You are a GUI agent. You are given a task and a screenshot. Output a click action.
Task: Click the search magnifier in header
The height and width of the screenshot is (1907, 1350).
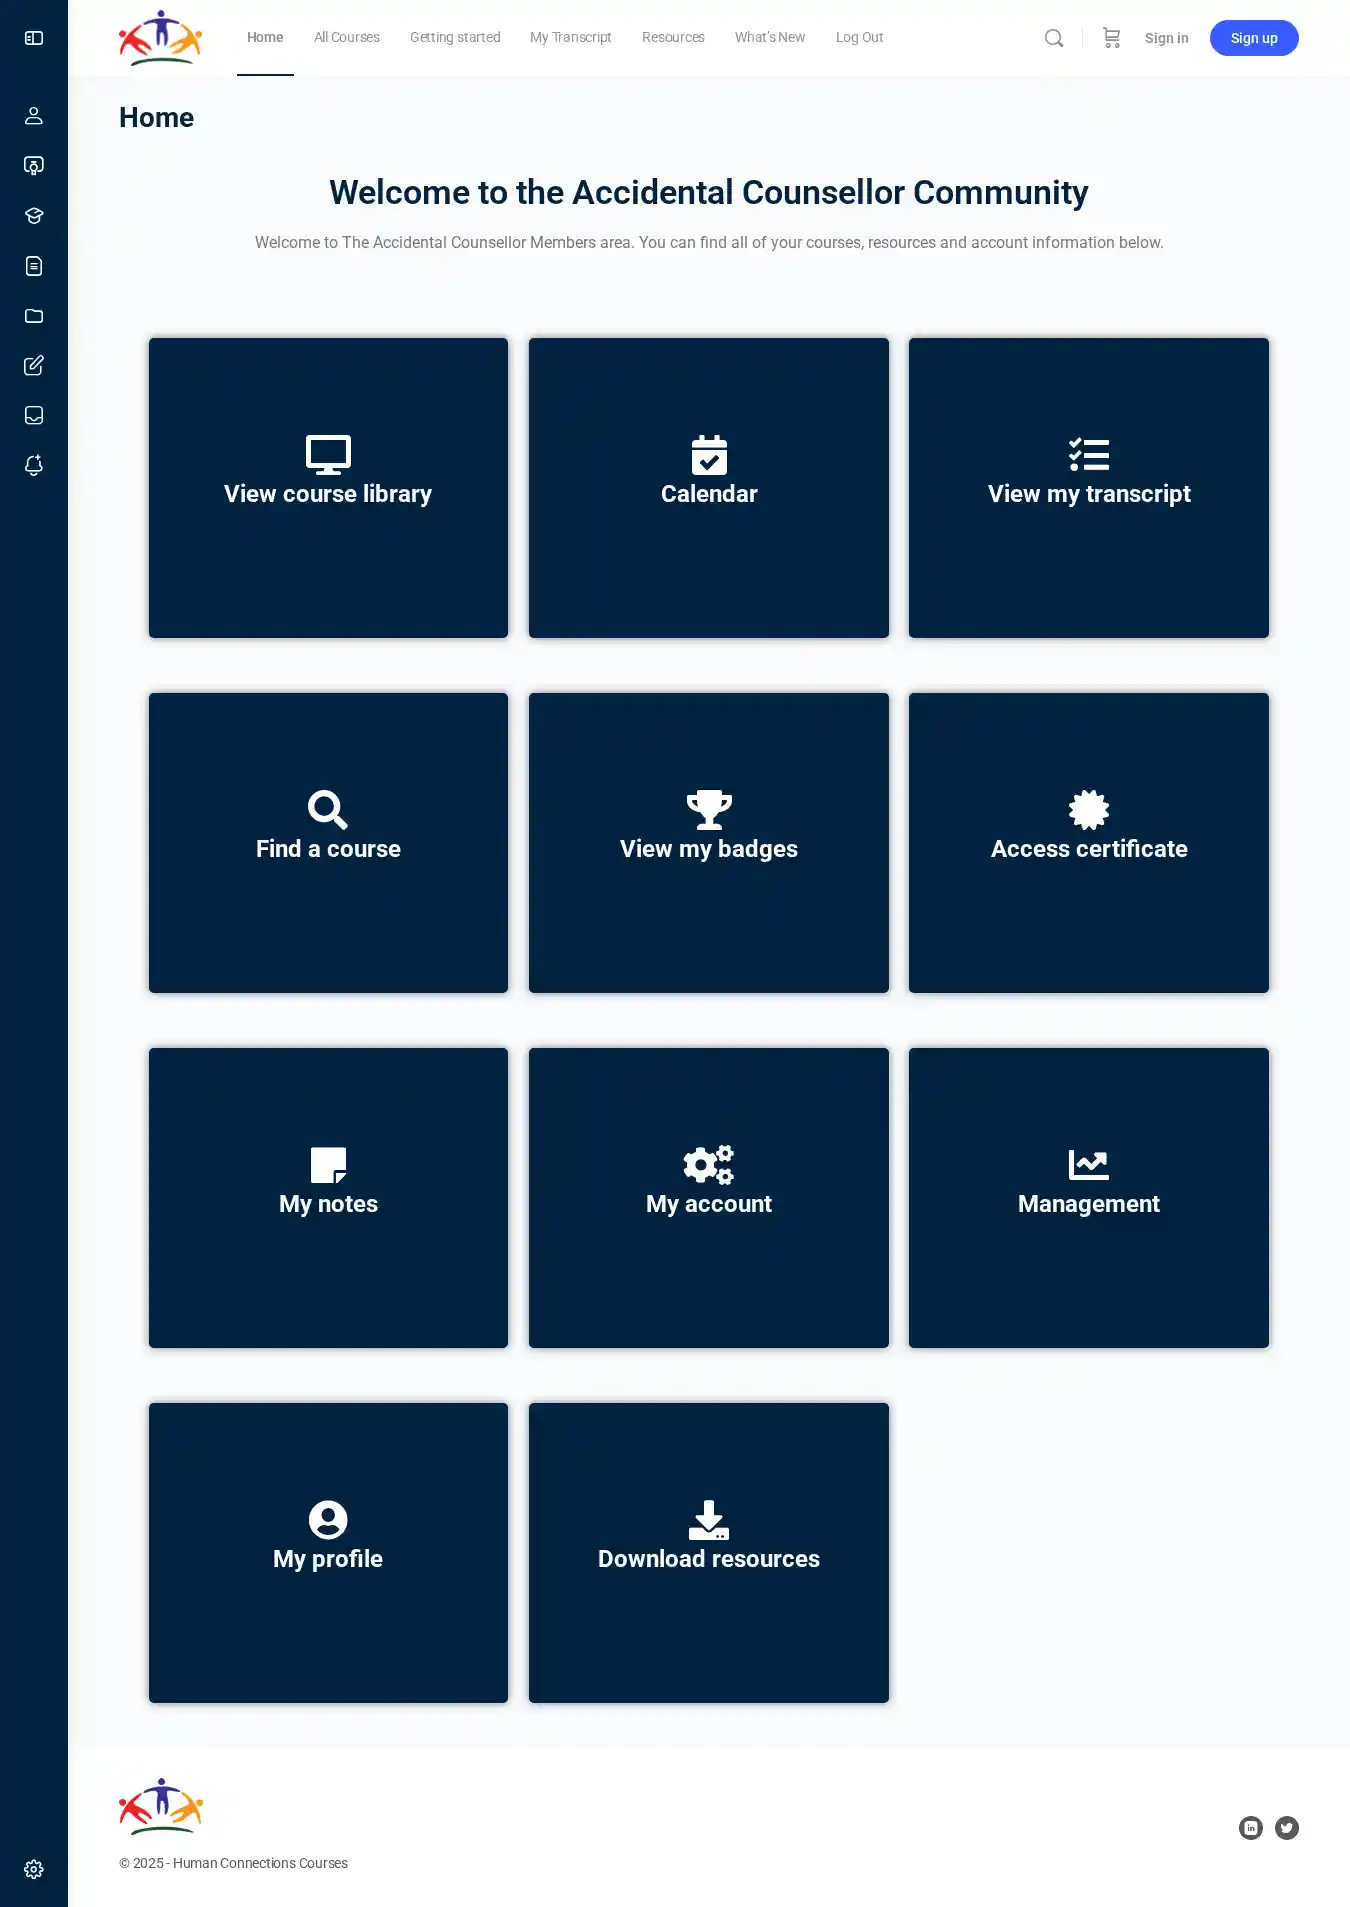coord(1054,38)
